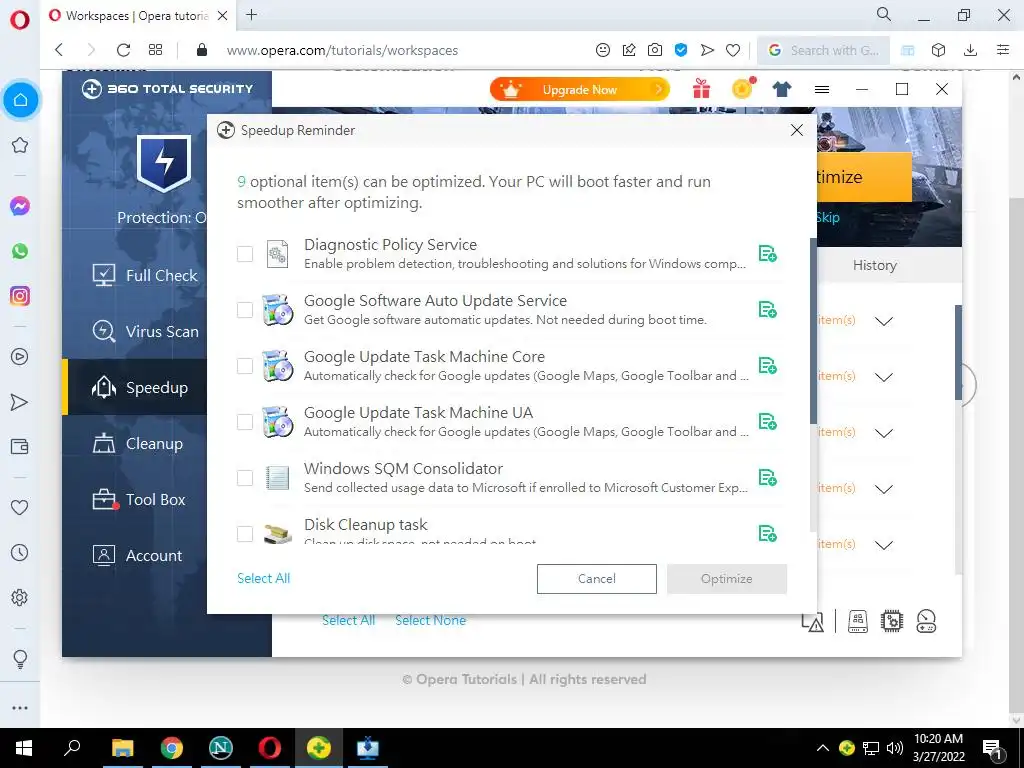This screenshot has width=1024, height=768.
Task: Open the Player icon in Opera sidebar
Action: tap(20, 357)
